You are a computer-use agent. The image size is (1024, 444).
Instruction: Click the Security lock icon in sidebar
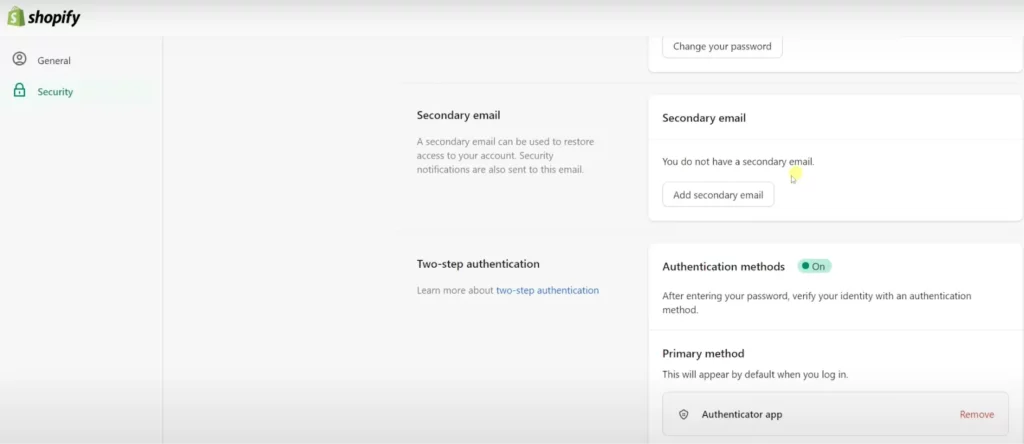20,90
